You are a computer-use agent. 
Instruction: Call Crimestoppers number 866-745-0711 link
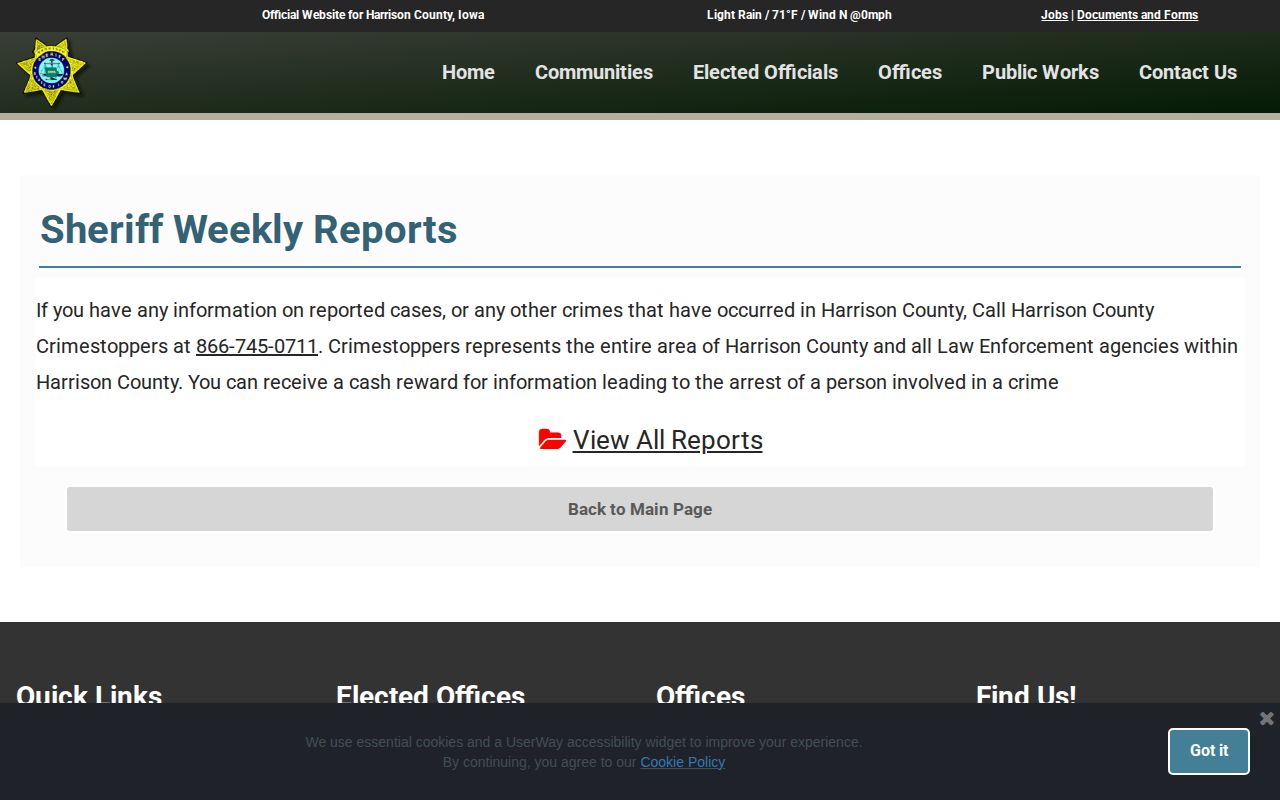[257, 346]
